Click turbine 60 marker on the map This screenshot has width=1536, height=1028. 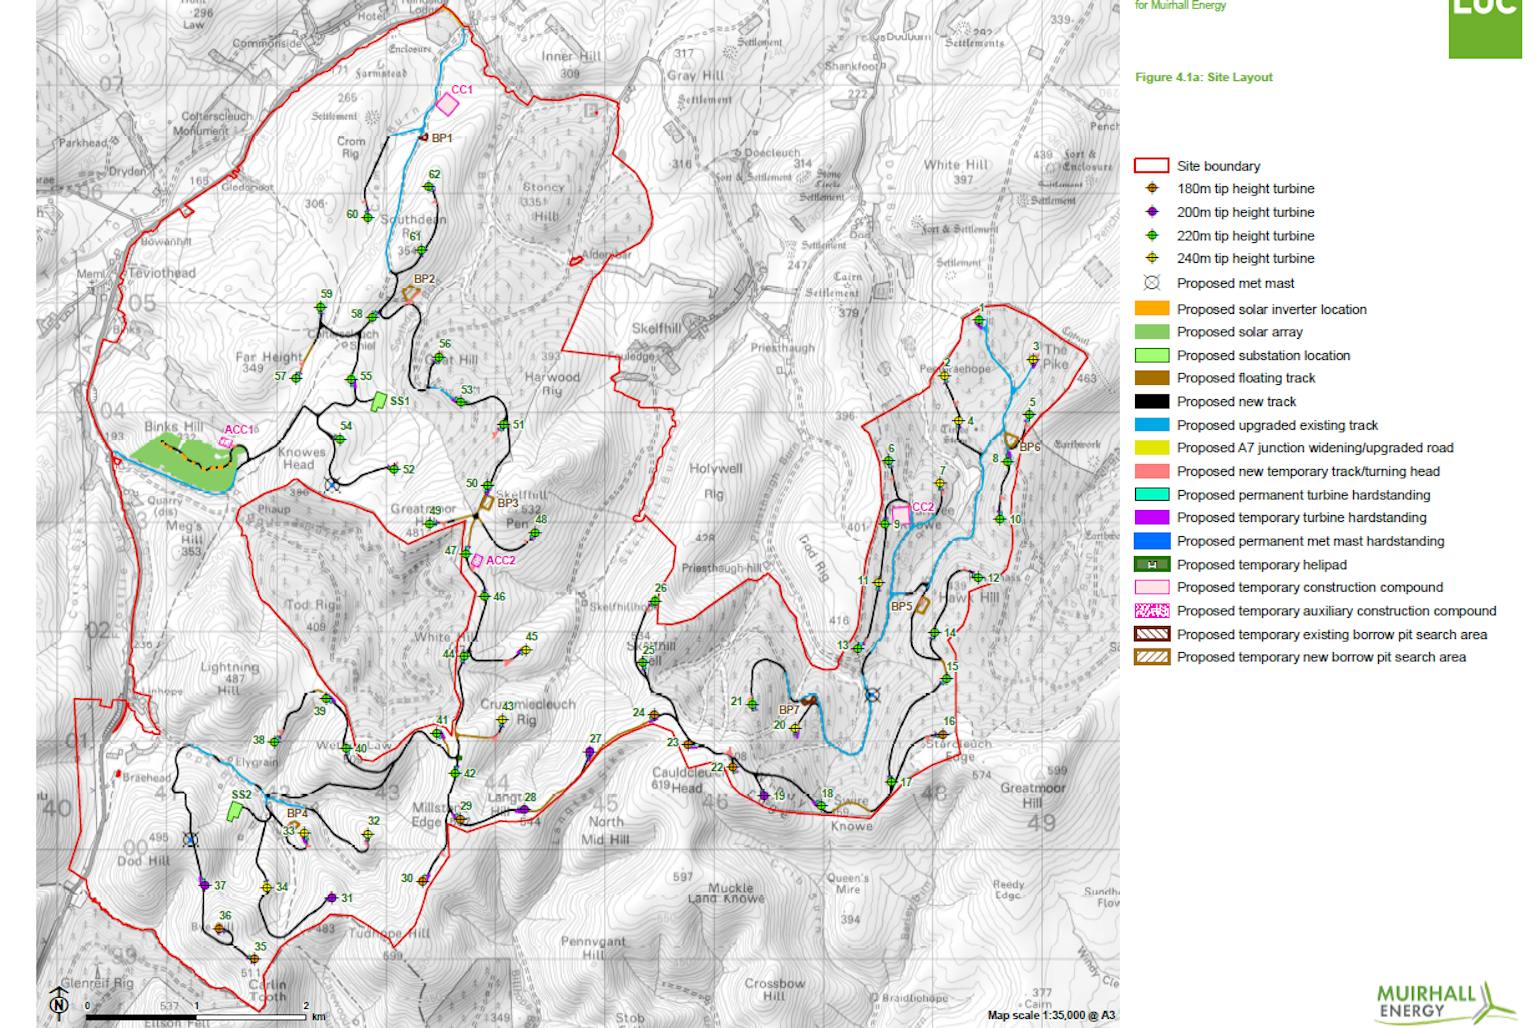[367, 217]
